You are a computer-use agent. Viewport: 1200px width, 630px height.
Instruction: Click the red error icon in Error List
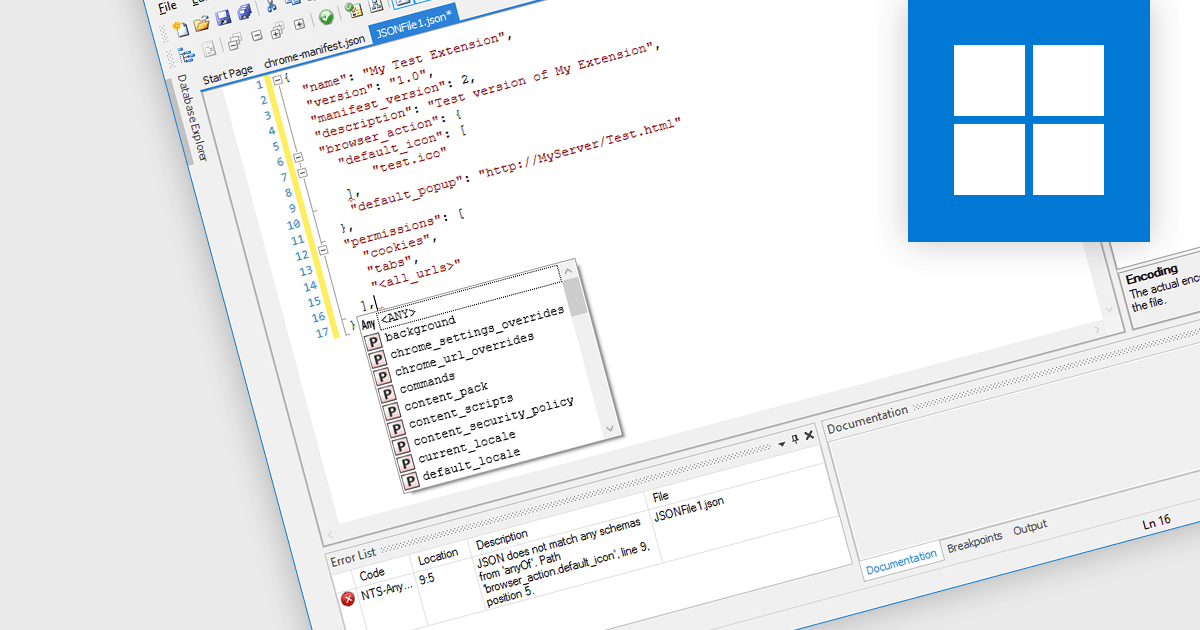[348, 598]
